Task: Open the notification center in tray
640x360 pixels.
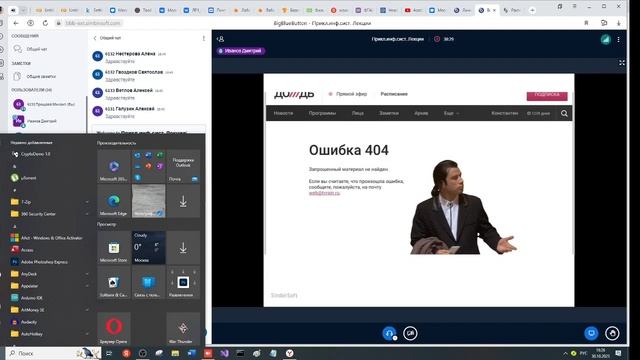Action: 618,353
